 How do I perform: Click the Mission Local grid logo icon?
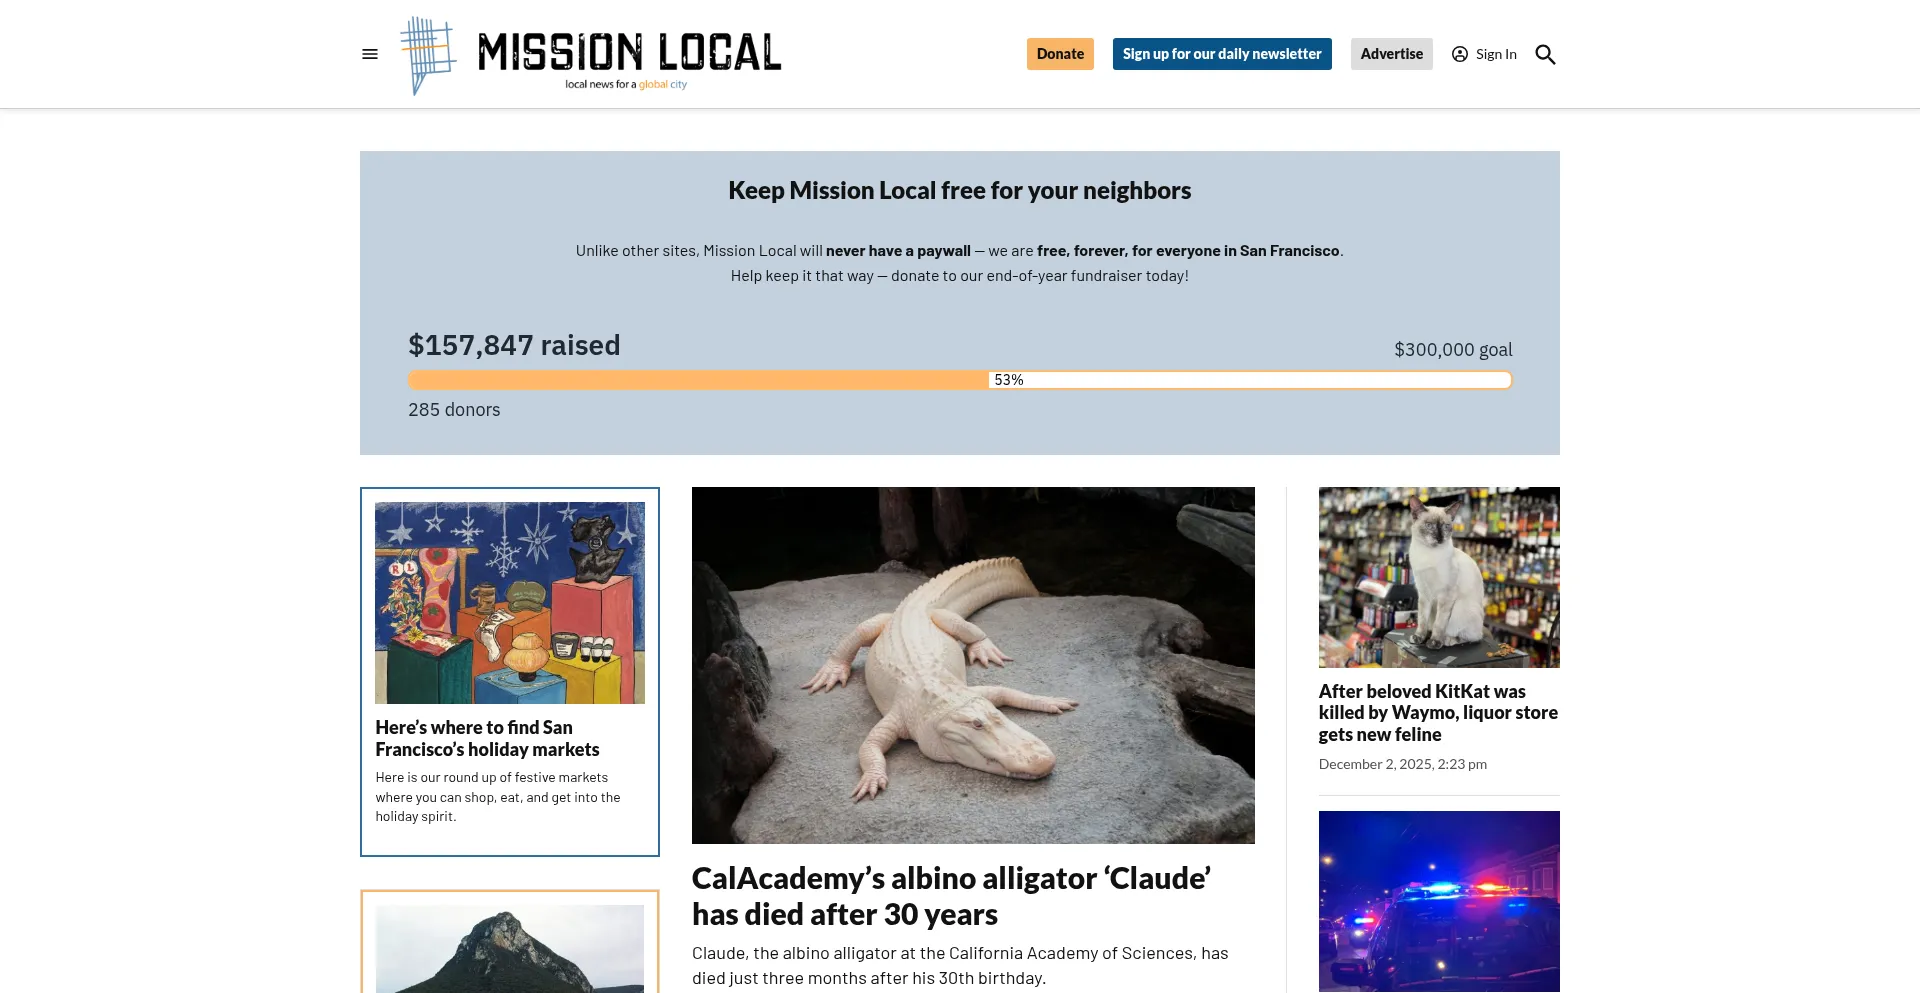pyautogui.click(x=427, y=55)
